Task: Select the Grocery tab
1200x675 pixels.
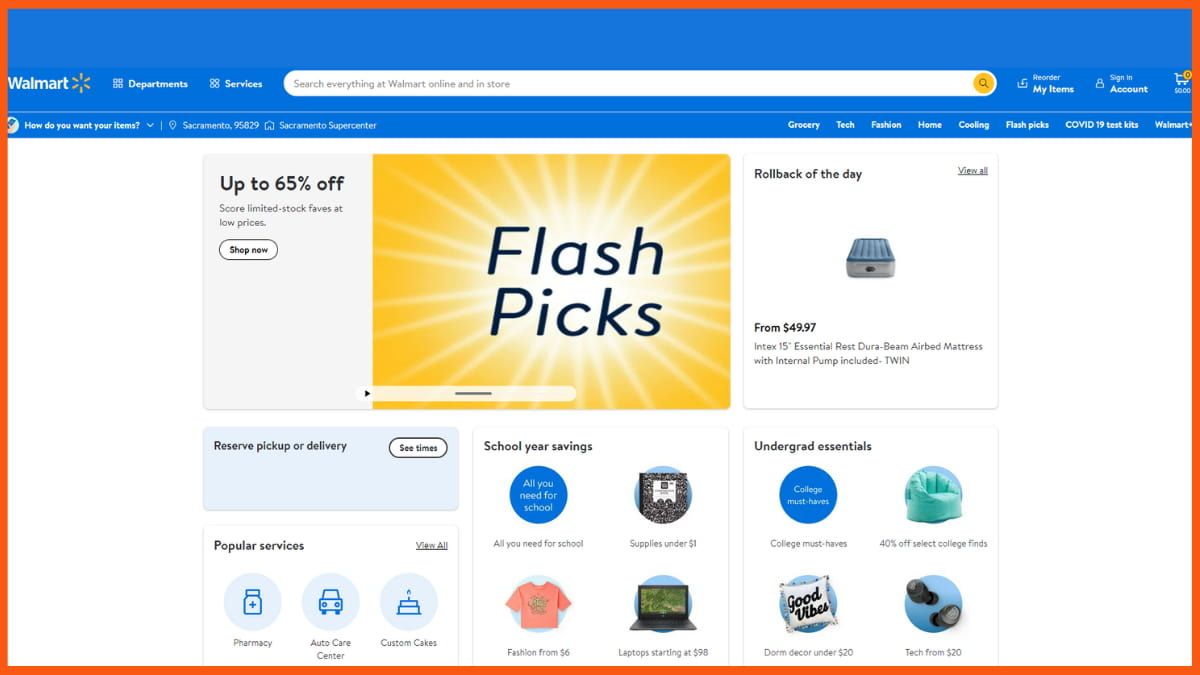Action: point(803,125)
